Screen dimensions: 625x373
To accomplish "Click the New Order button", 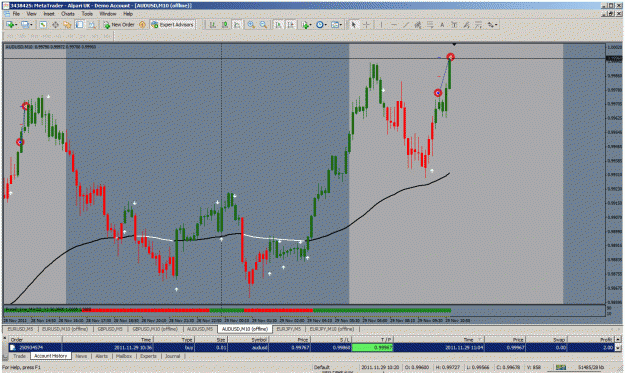I will (119, 25).
